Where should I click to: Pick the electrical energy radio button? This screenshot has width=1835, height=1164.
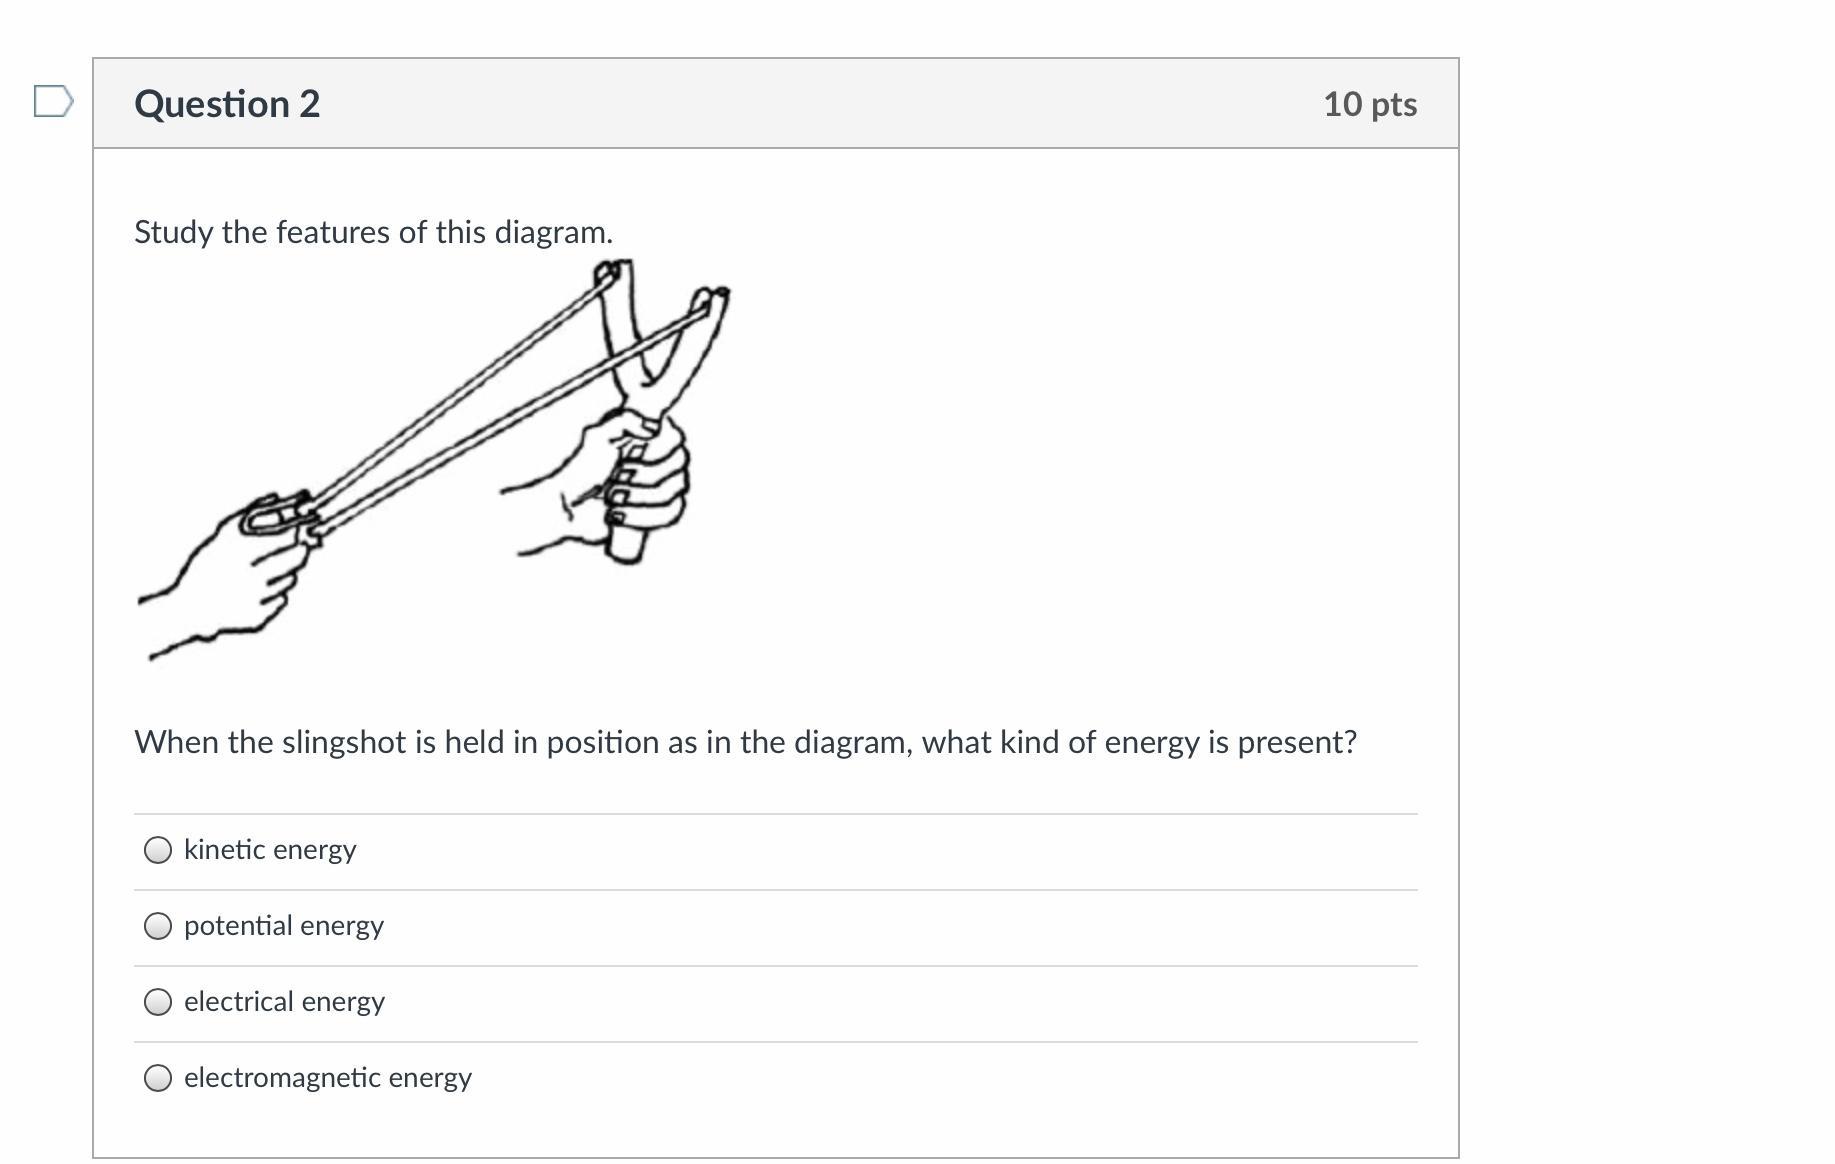click(x=158, y=1002)
